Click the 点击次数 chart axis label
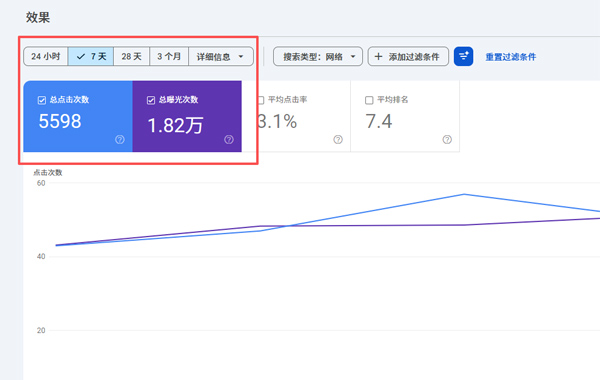 [48, 173]
